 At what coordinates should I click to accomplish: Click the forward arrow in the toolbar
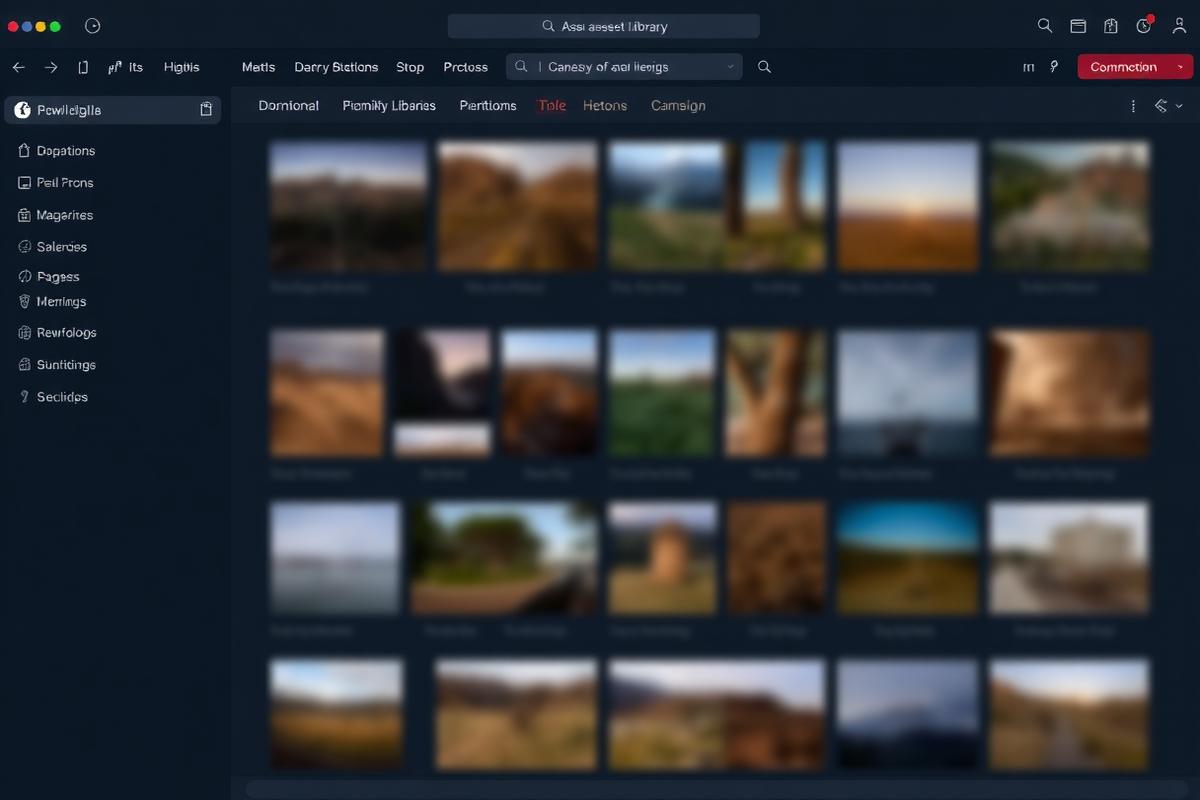pos(51,67)
